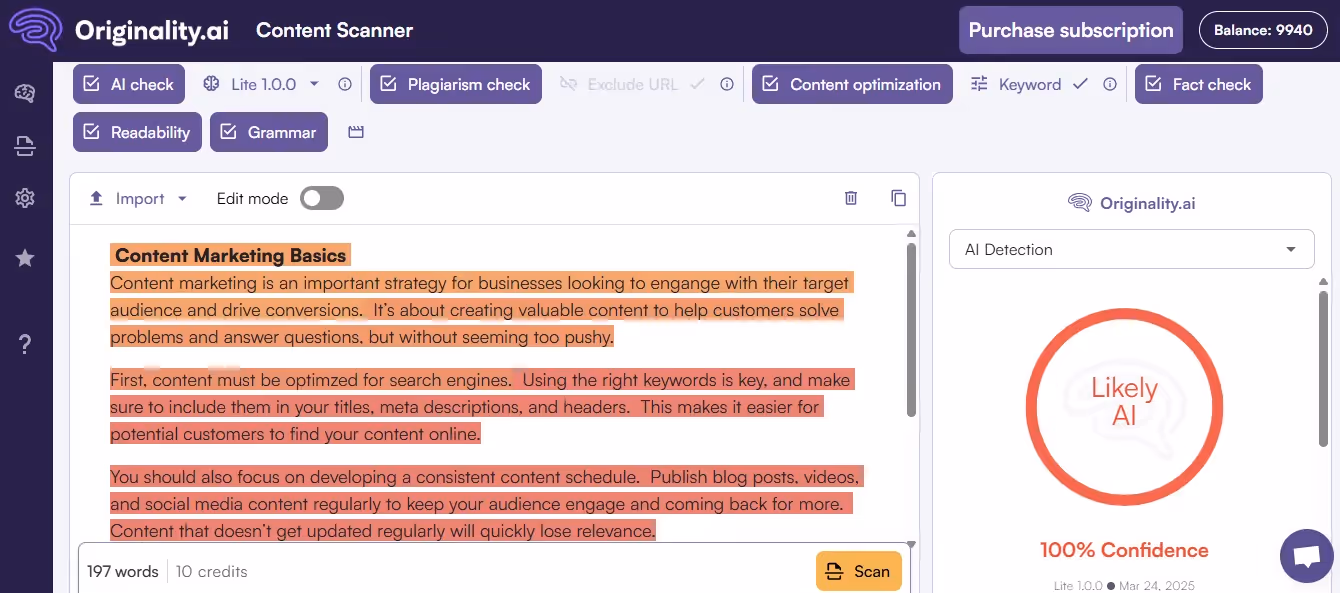The width and height of the screenshot is (1340, 593).
Task: Toggle the Content optimization checkbox
Action: tap(771, 85)
